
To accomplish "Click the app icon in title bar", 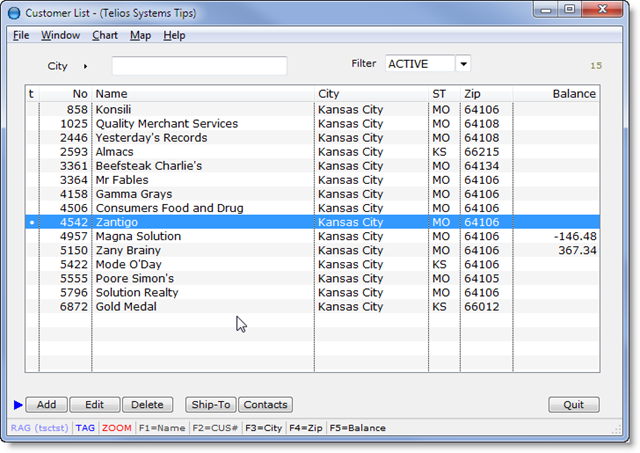I will (14, 13).
